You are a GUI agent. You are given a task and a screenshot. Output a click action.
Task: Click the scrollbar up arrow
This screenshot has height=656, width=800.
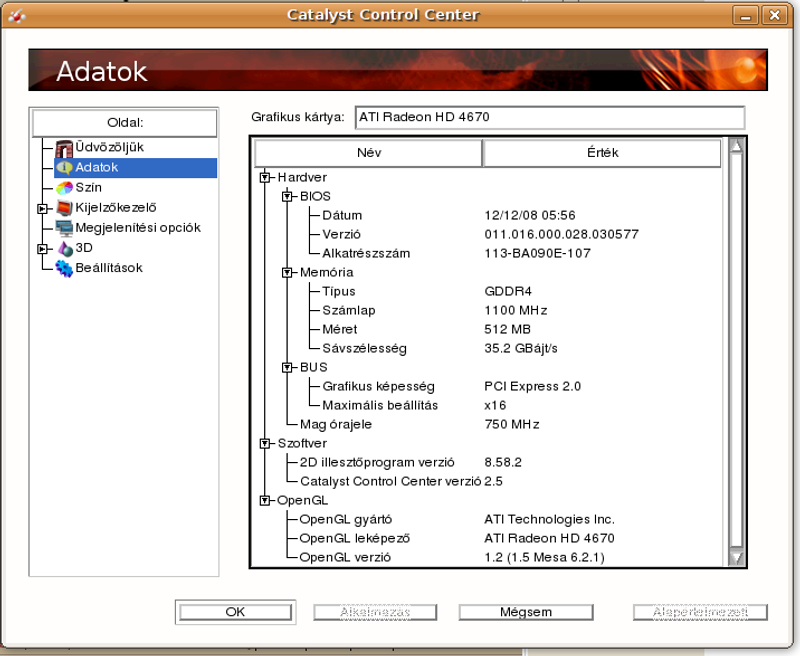[x=736, y=146]
